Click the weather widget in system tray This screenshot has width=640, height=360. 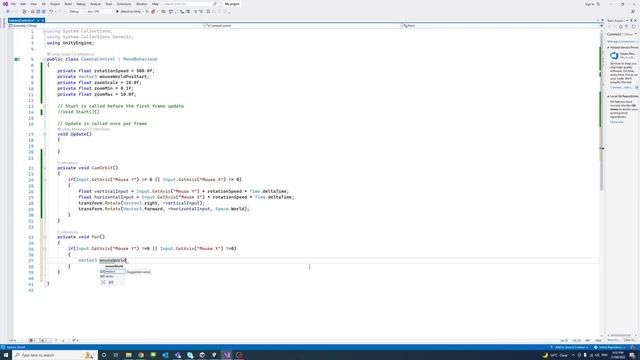555,355
